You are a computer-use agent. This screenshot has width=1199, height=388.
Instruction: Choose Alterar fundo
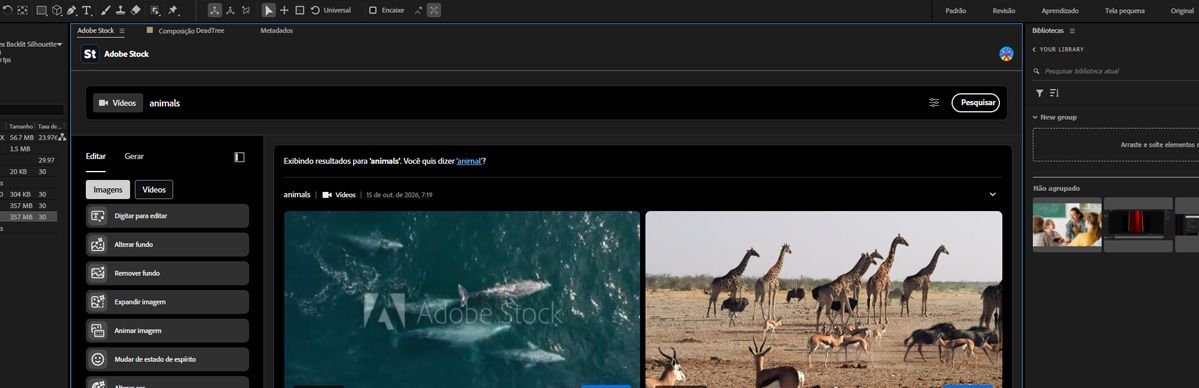[x=167, y=245]
